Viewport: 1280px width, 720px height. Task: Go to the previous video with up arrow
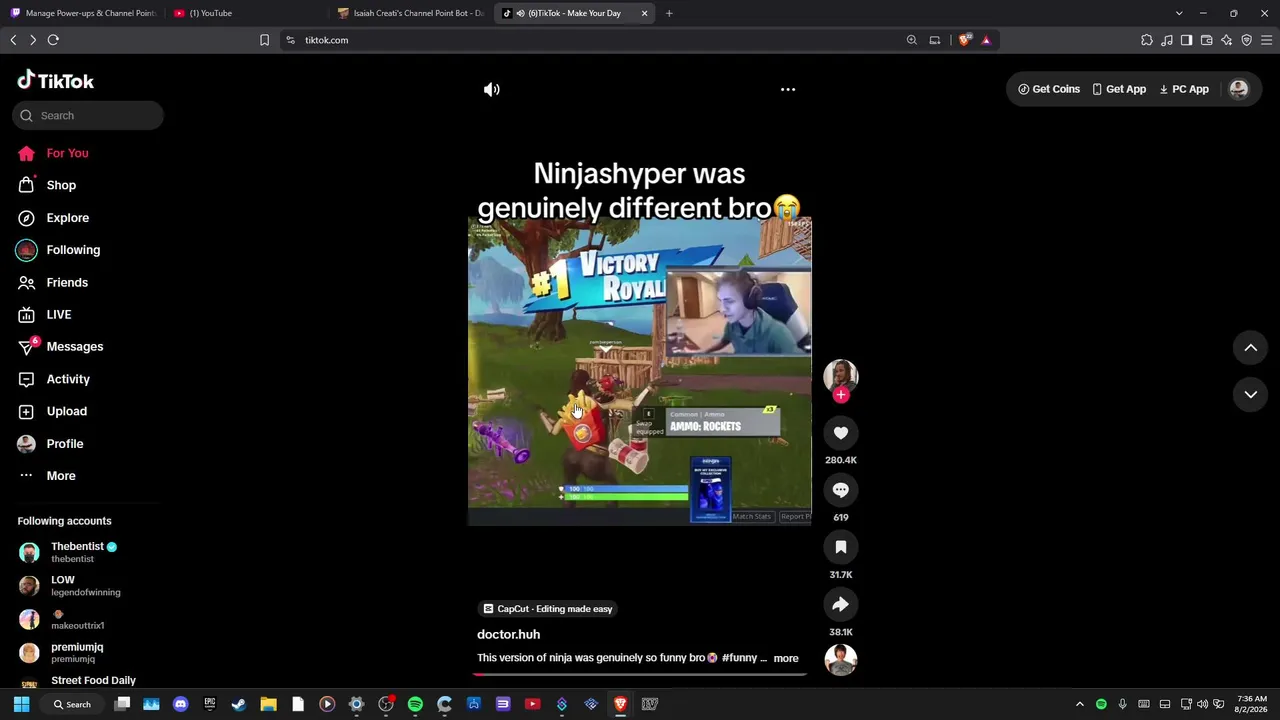pyautogui.click(x=1250, y=347)
